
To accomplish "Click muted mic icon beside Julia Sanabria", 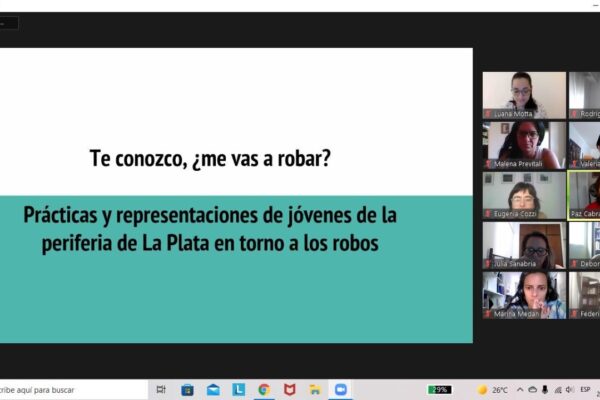I will (488, 264).
